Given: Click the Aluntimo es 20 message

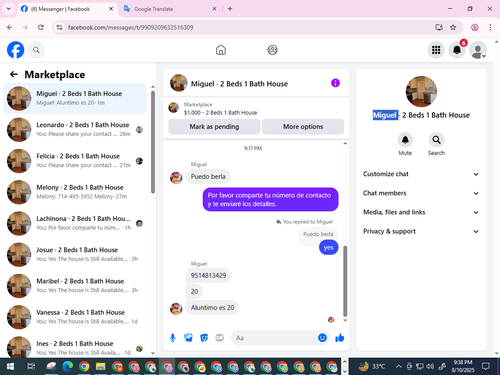Looking at the screenshot, I should pos(212,308).
